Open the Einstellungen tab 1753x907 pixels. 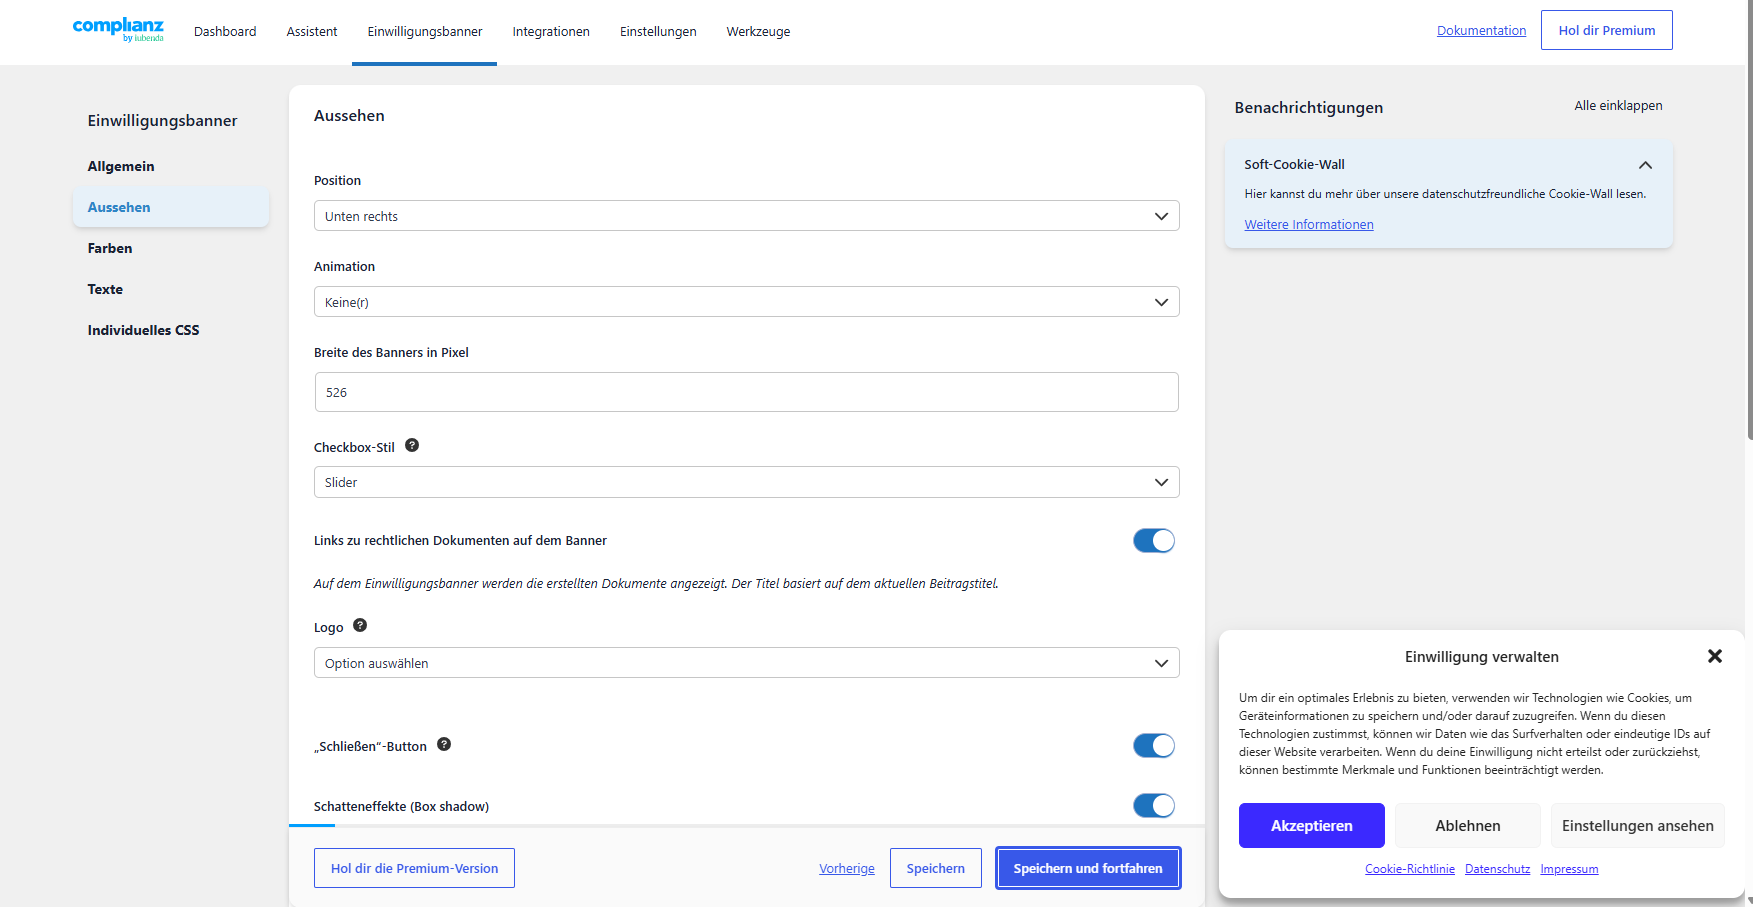pos(658,32)
